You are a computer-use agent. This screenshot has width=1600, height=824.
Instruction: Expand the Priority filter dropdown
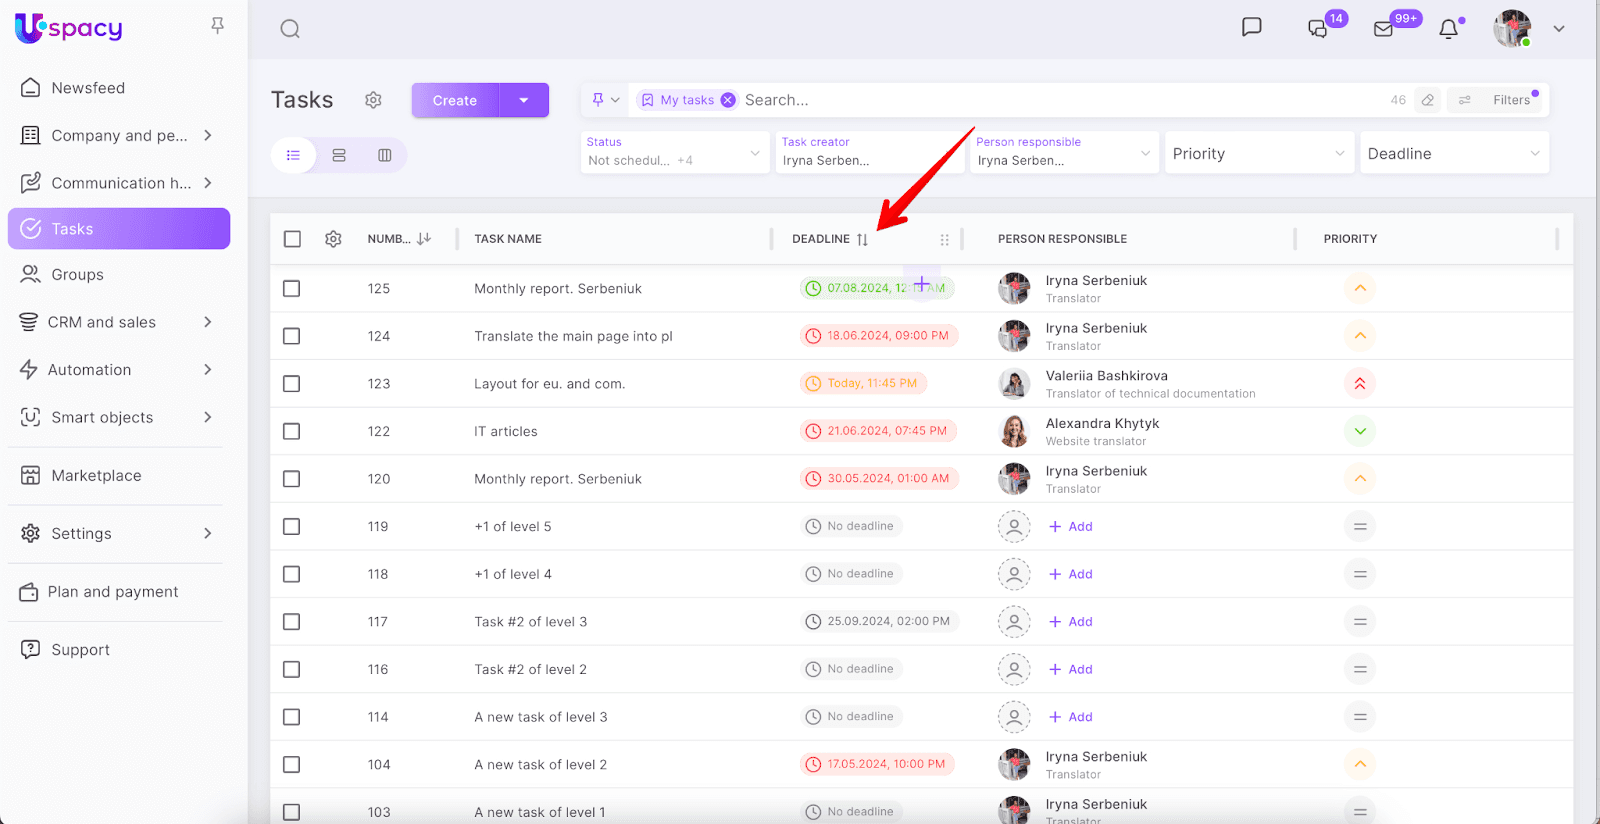click(x=1258, y=153)
